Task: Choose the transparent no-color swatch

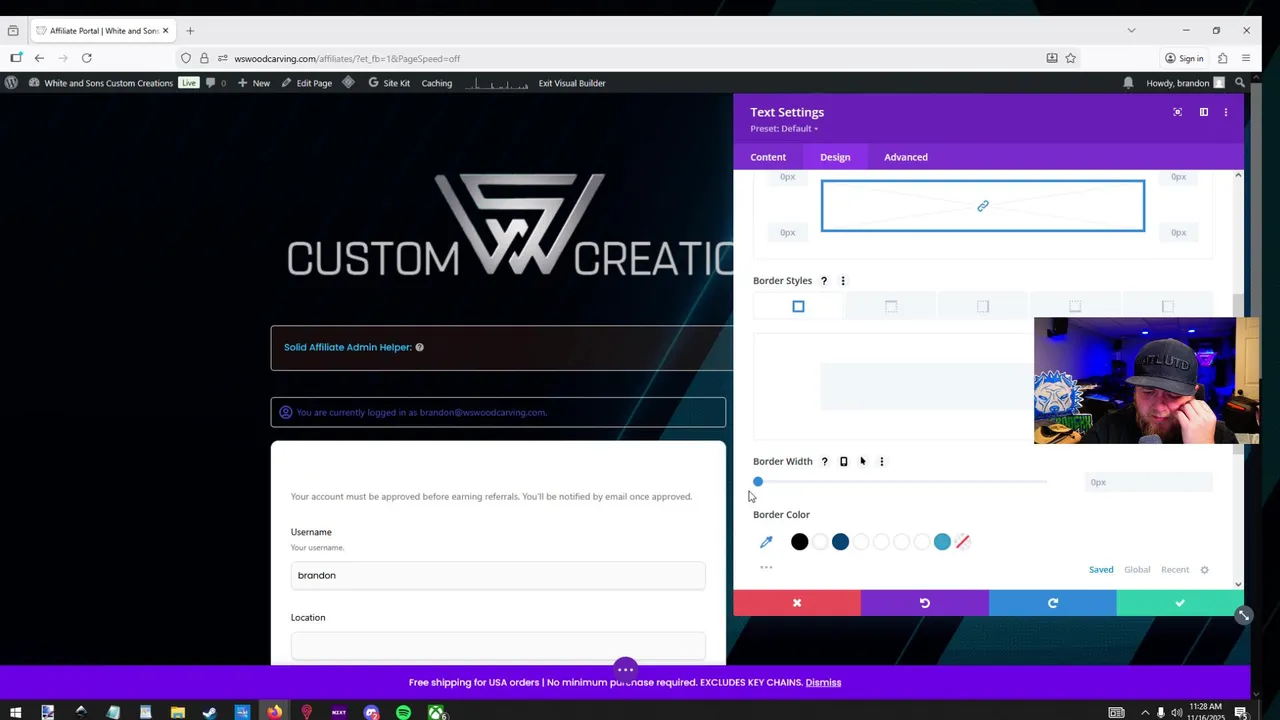Action: tap(962, 542)
